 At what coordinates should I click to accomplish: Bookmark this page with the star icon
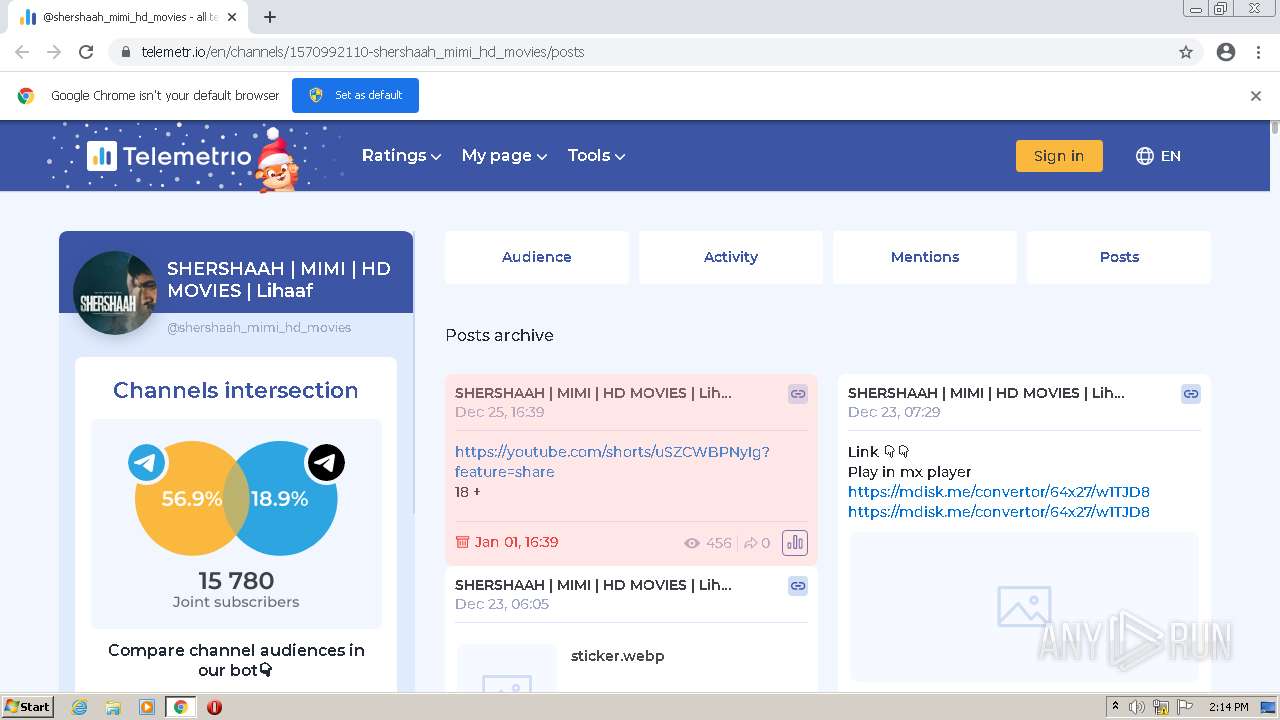point(1186,52)
